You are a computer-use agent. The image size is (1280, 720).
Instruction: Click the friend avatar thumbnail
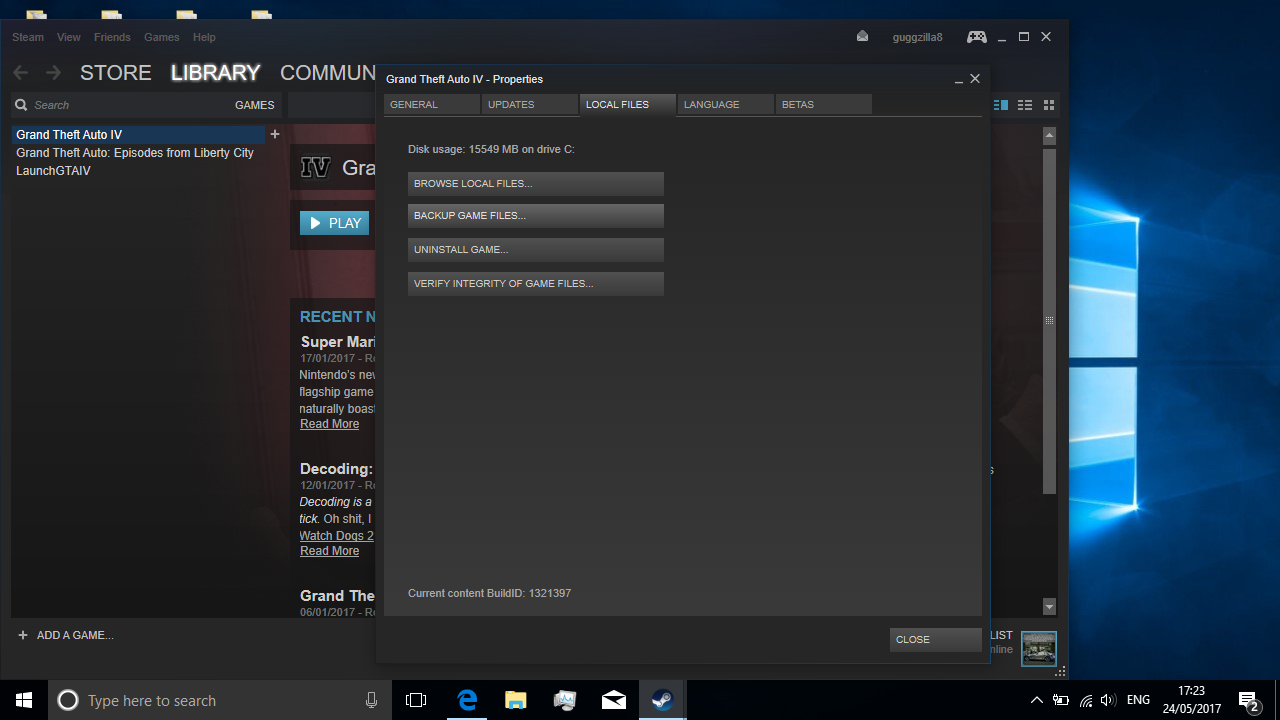(1039, 649)
